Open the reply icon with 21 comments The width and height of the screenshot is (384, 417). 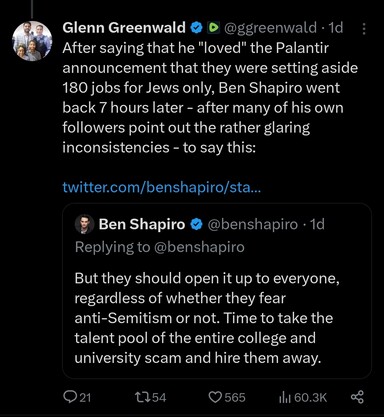point(77,397)
